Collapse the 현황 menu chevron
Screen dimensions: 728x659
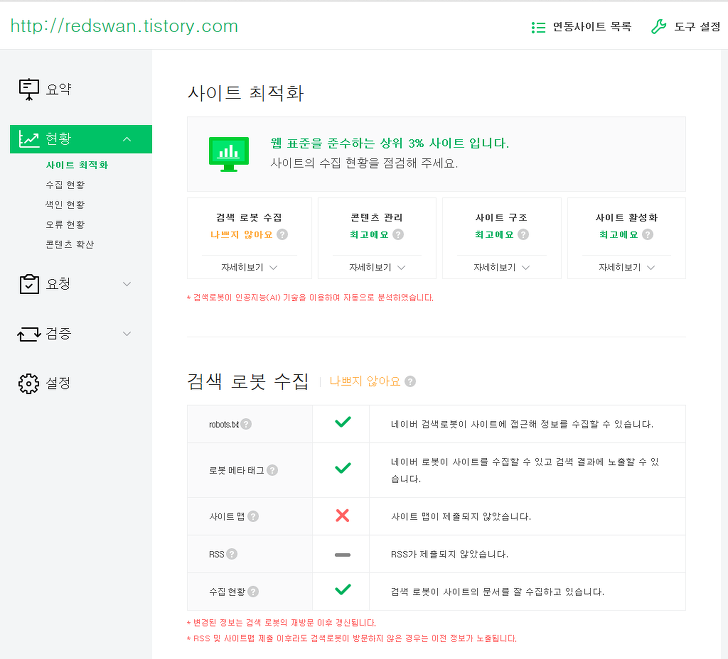pyautogui.click(x=127, y=139)
